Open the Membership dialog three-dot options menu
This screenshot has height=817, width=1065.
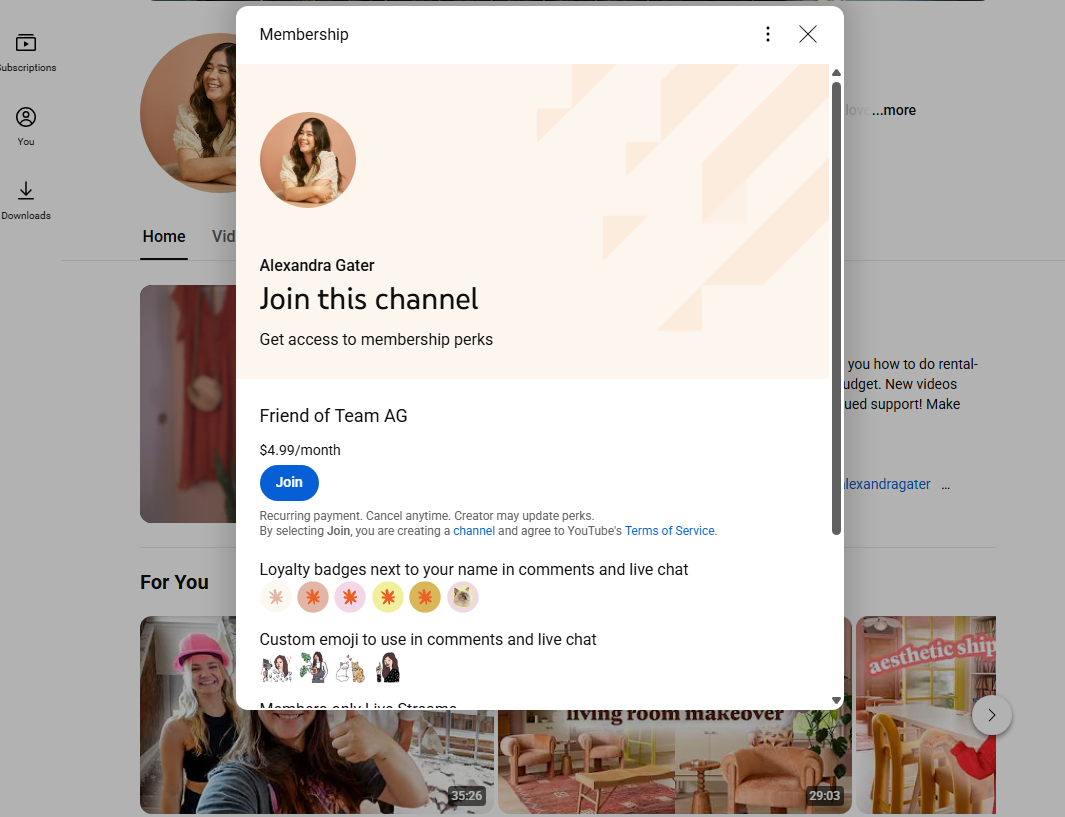pos(768,34)
